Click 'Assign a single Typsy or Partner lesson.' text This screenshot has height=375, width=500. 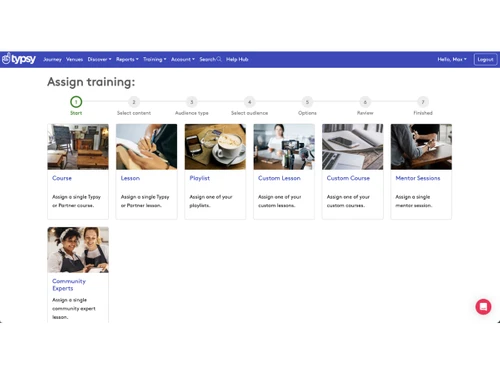145,201
